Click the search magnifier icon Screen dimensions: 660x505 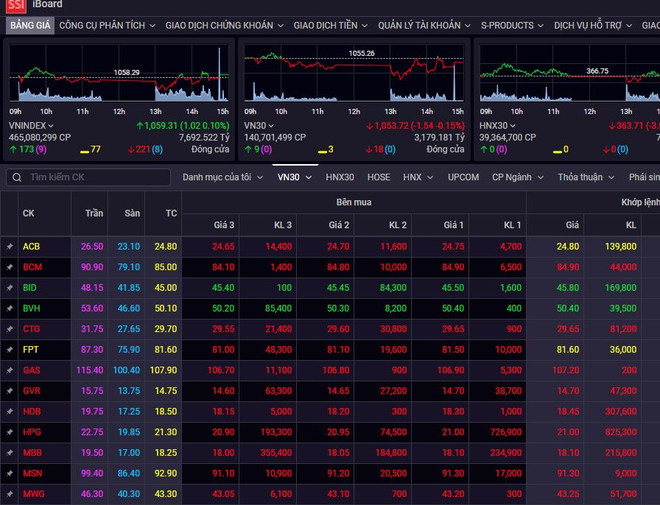click(x=17, y=177)
